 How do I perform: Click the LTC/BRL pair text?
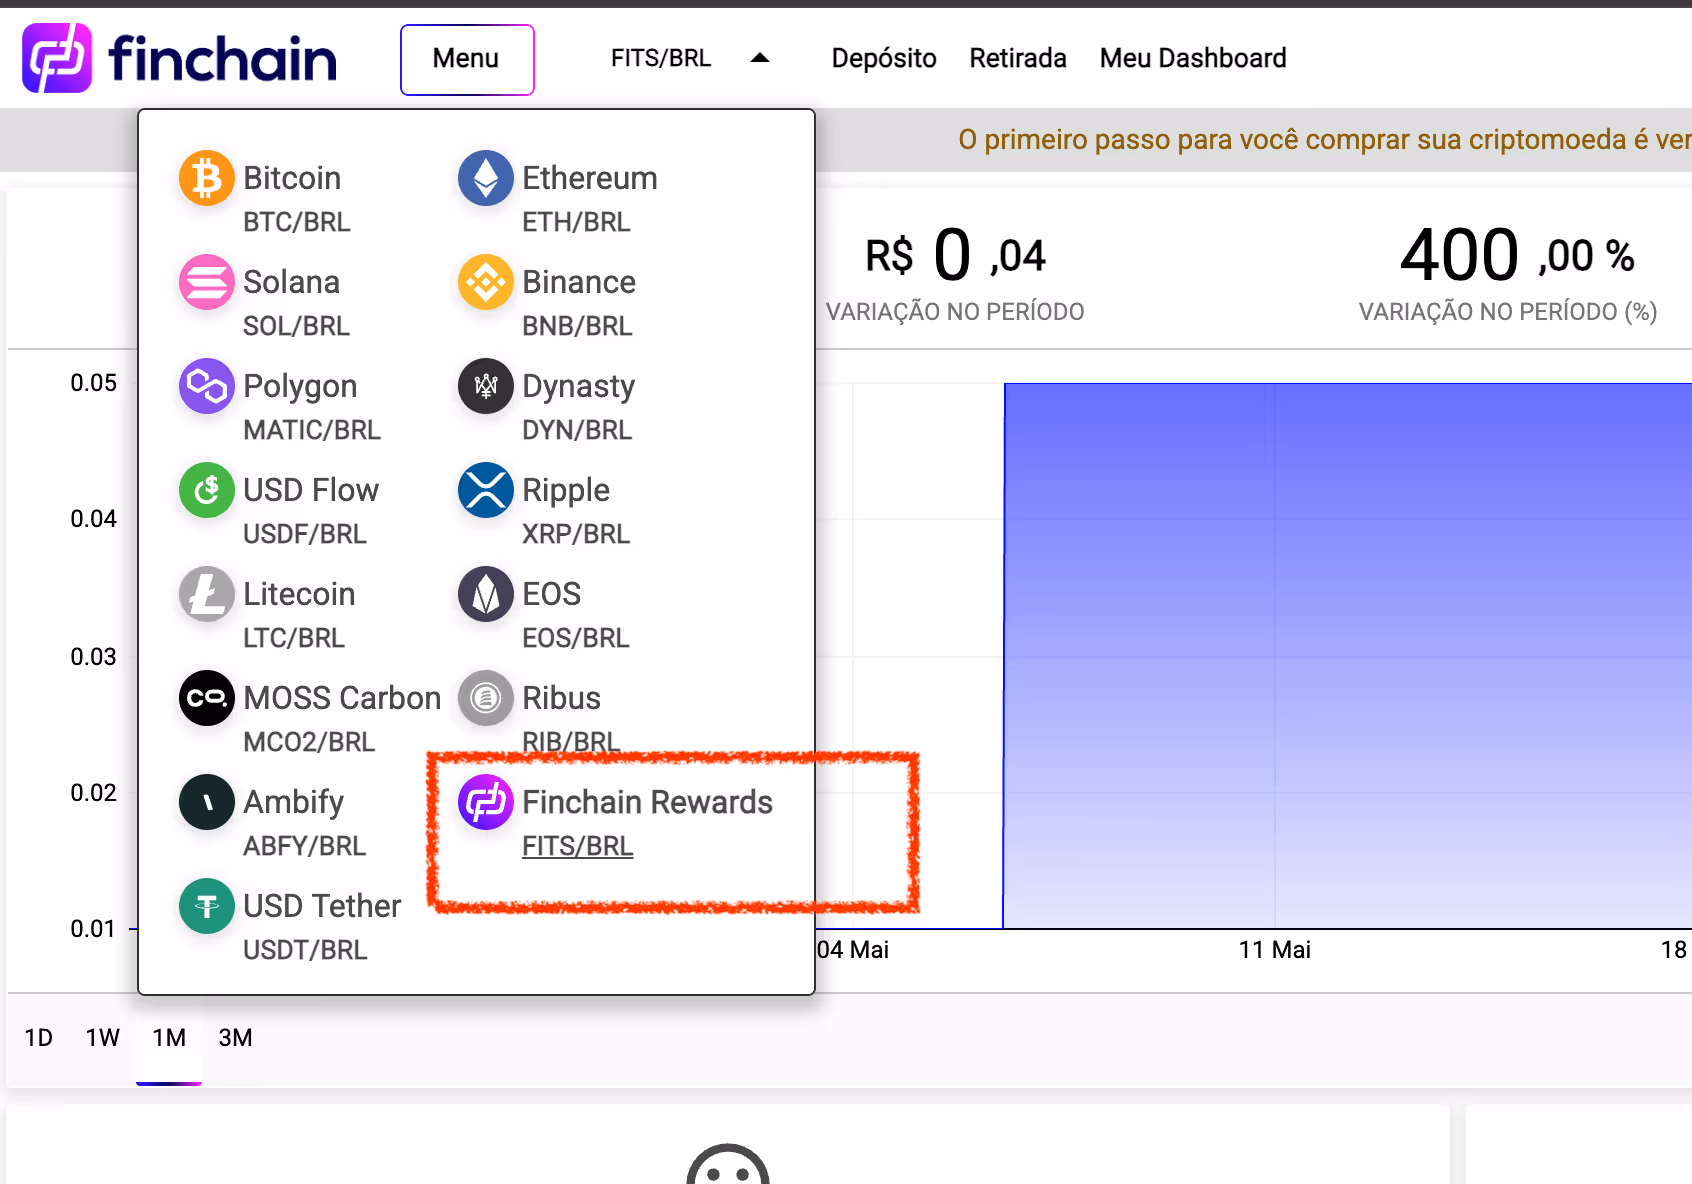click(x=294, y=638)
